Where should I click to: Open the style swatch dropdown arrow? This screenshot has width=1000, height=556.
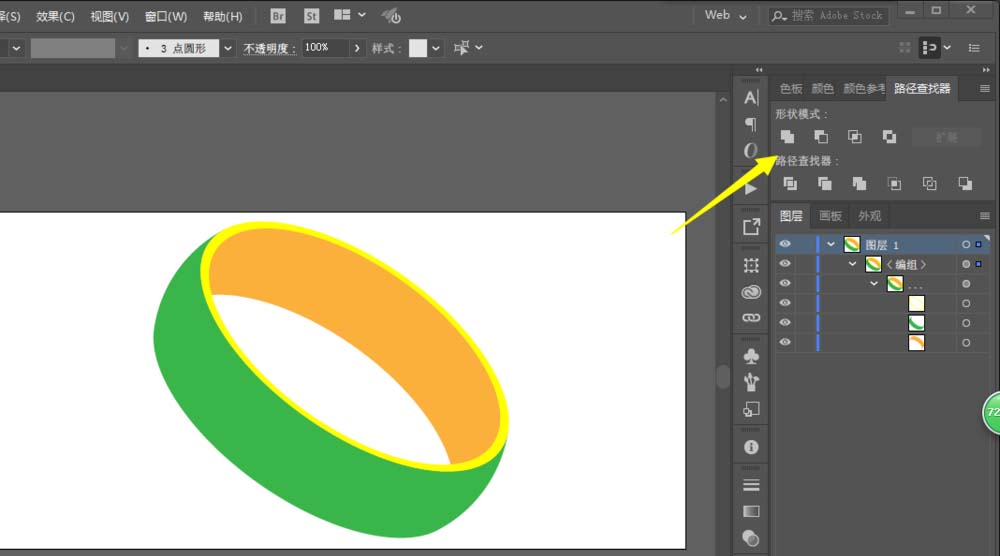coord(436,48)
